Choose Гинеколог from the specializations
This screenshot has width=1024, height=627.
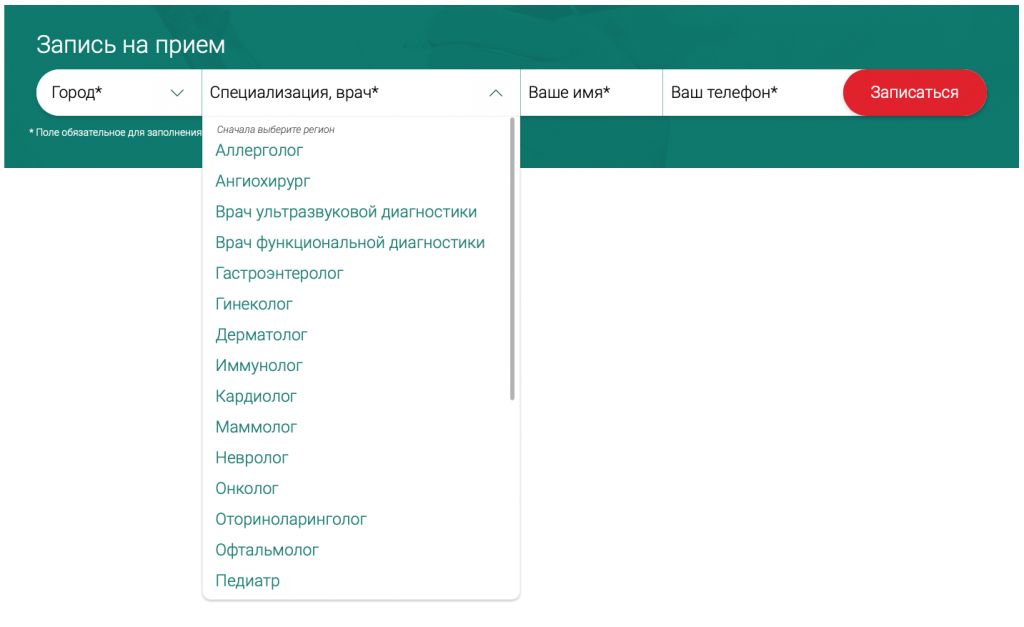tap(254, 304)
